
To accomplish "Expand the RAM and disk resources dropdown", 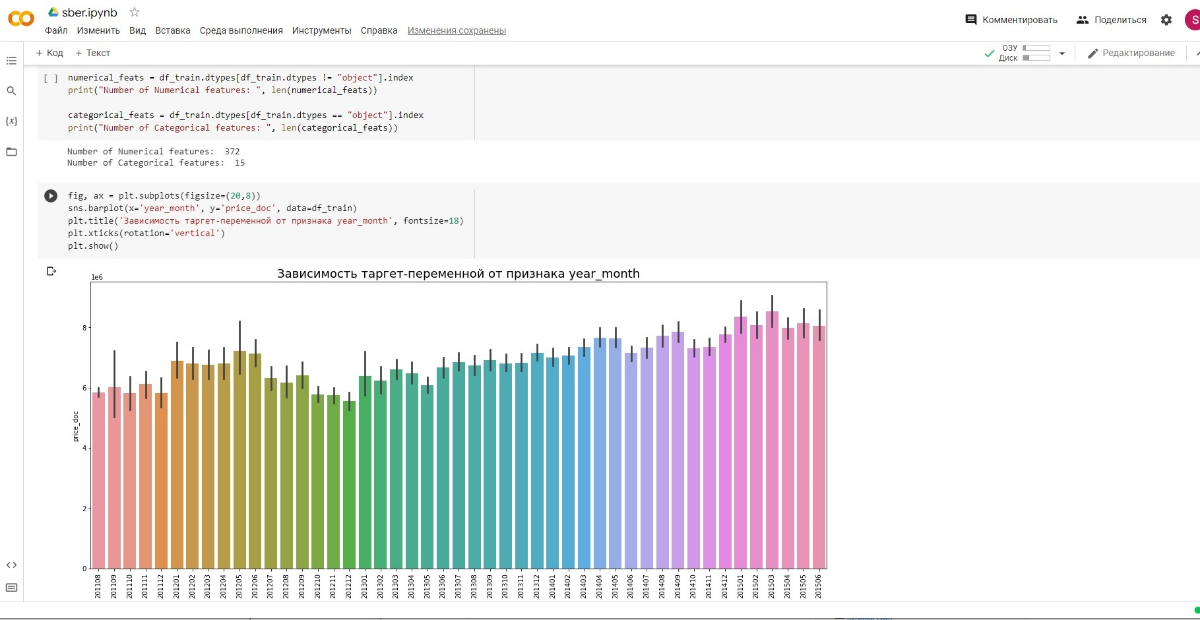I will click(x=1062, y=54).
